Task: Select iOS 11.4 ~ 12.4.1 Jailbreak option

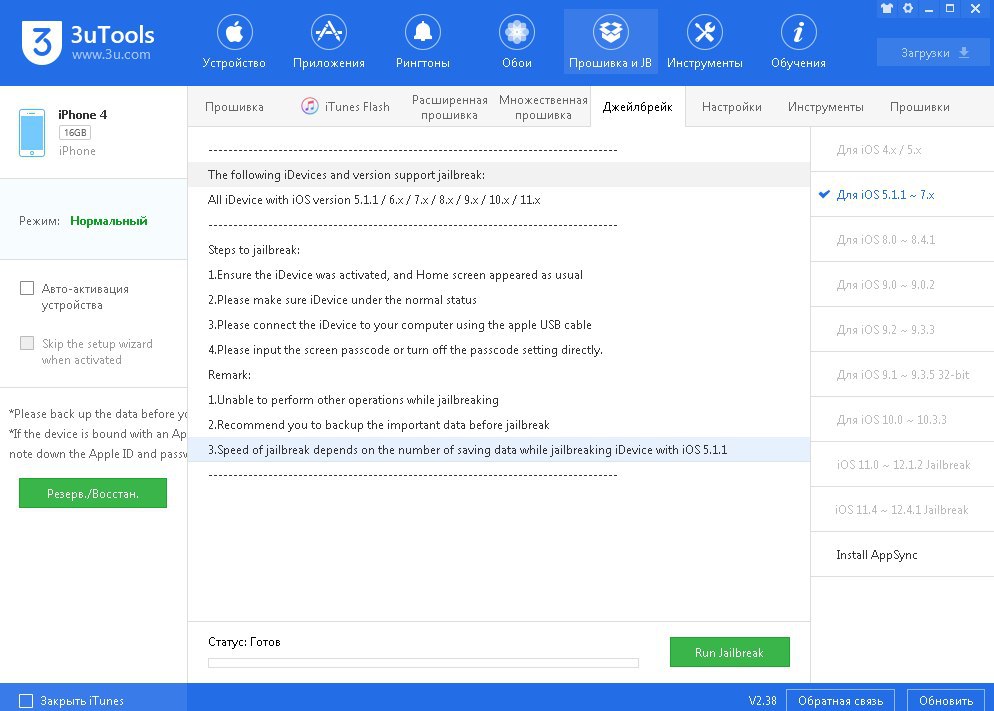Action: (x=903, y=509)
